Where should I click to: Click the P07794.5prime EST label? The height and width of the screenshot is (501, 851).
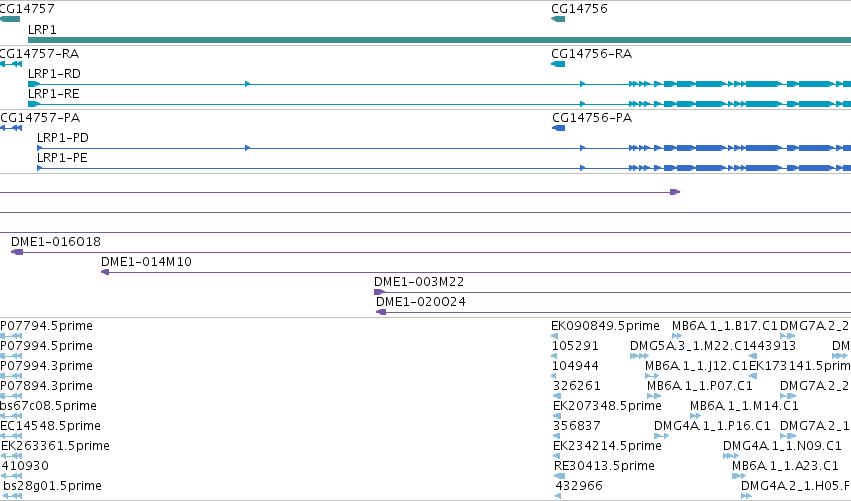point(46,326)
